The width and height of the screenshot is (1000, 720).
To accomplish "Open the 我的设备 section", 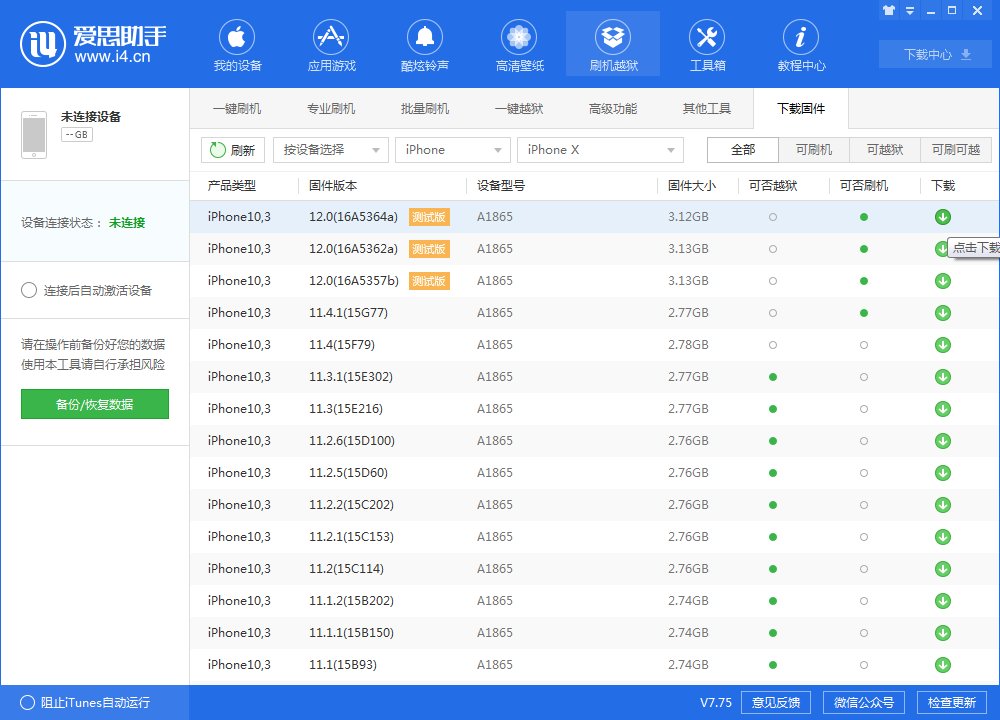I will pos(237,43).
